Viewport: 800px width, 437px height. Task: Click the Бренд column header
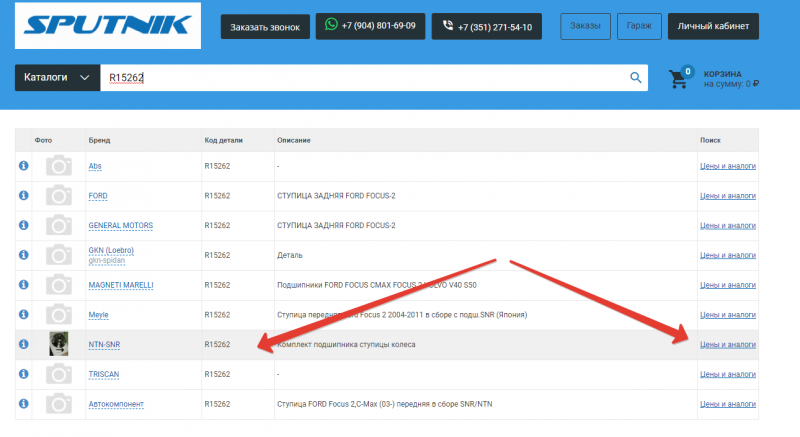99,140
